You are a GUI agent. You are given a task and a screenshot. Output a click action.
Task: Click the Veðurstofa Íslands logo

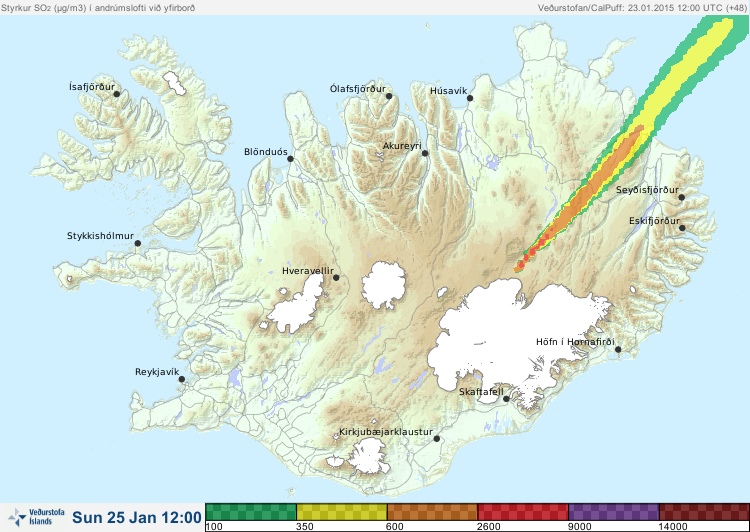pos(36,517)
